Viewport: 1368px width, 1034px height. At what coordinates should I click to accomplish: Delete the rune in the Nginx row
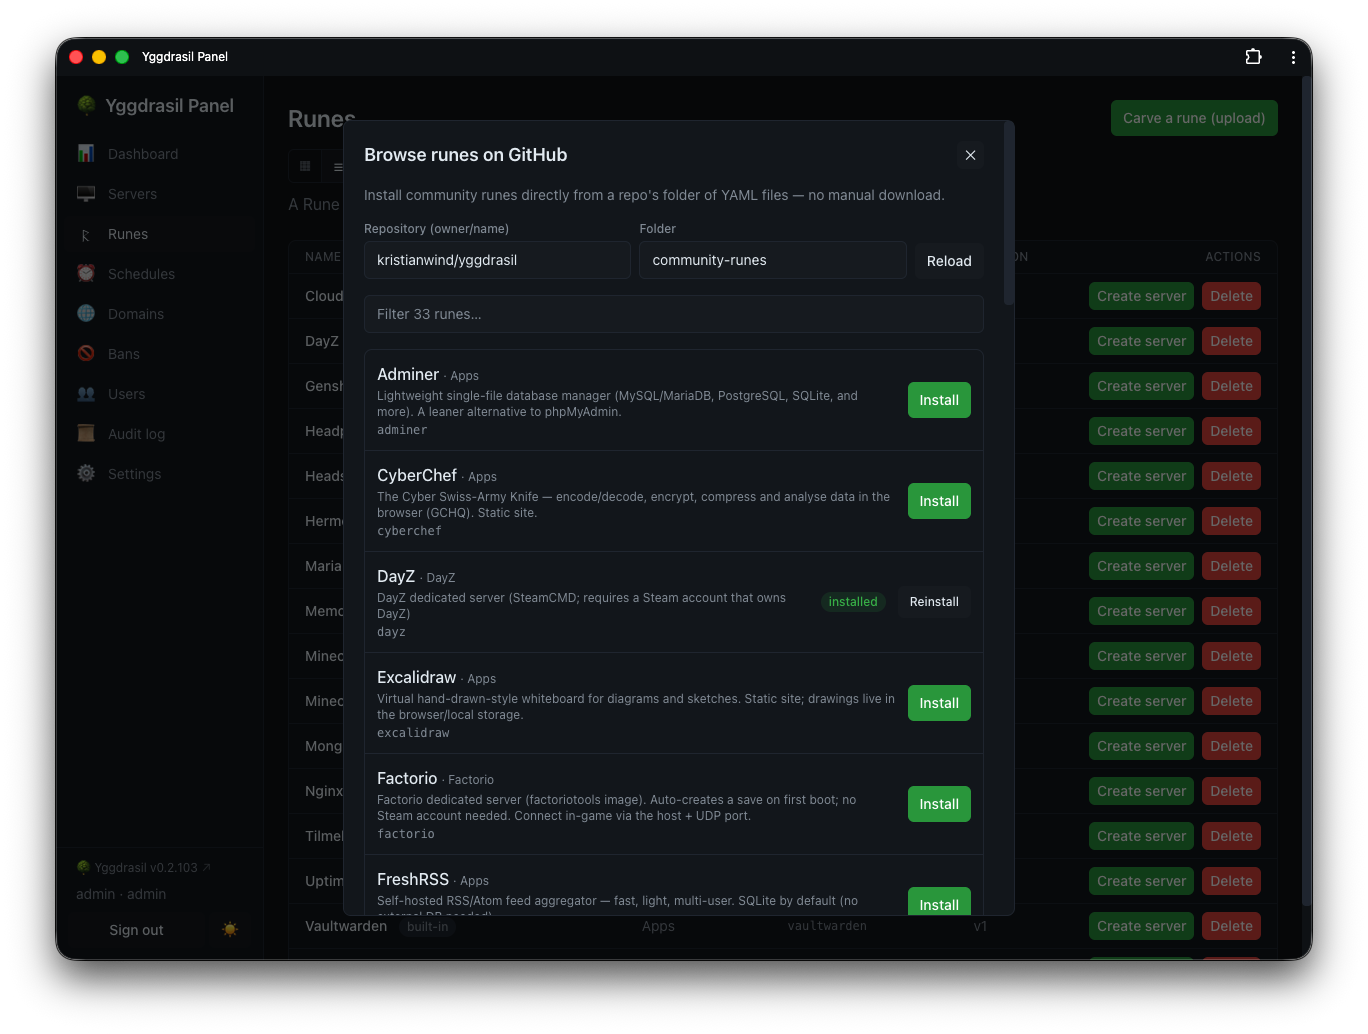click(x=1231, y=791)
